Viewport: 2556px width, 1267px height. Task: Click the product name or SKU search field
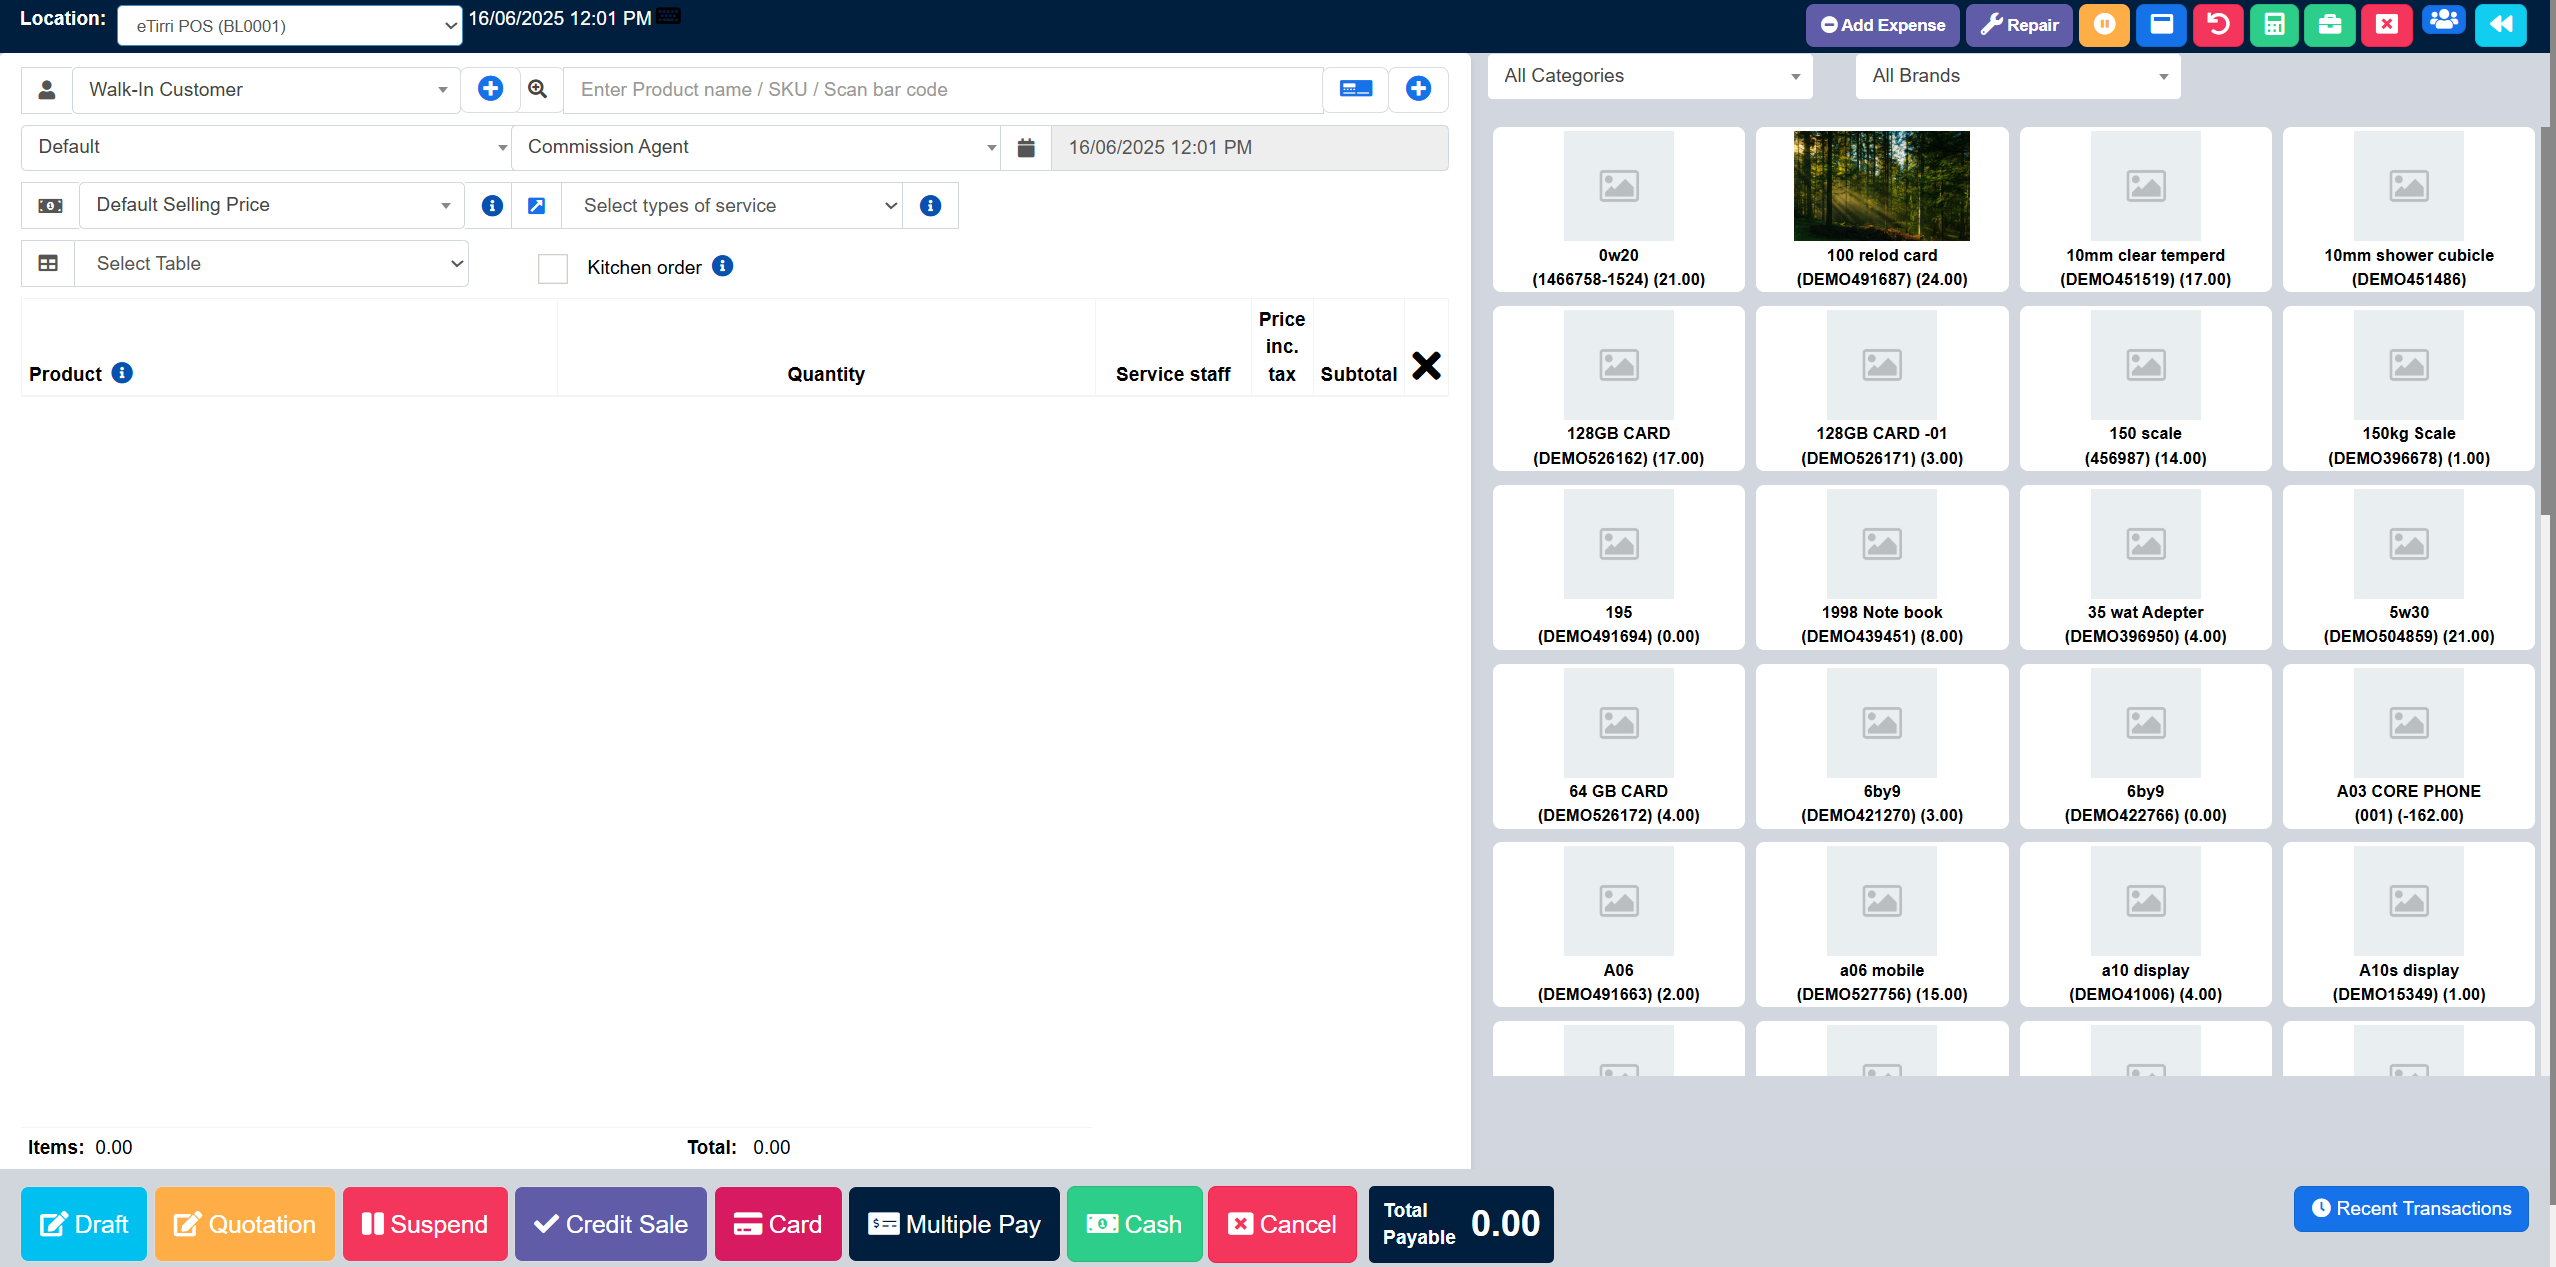[942, 90]
